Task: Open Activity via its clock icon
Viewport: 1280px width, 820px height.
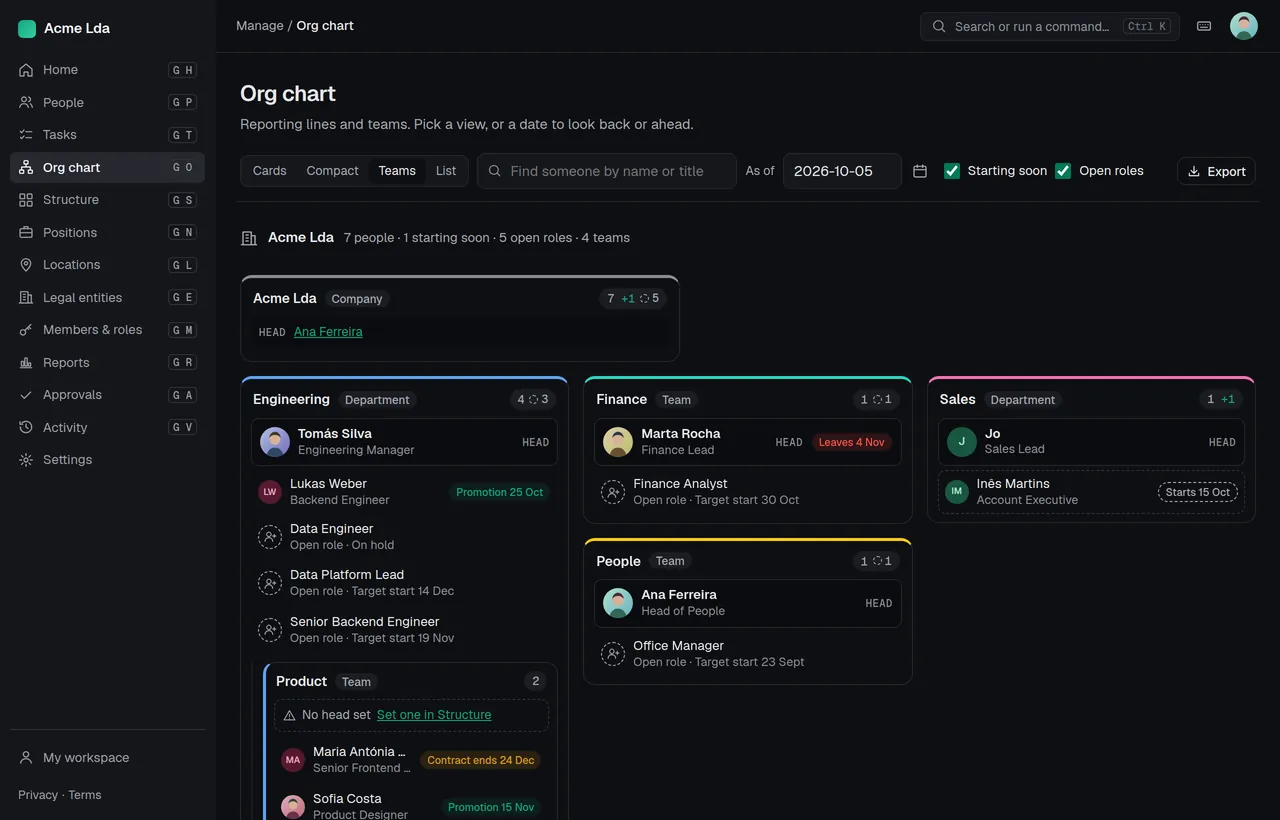Action: 26,427
